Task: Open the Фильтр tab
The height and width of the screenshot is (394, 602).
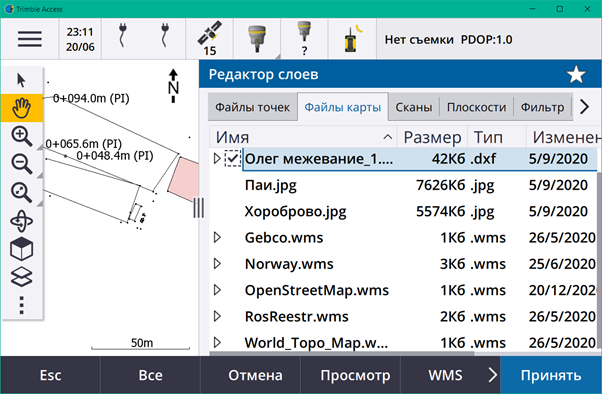Action: (542, 107)
